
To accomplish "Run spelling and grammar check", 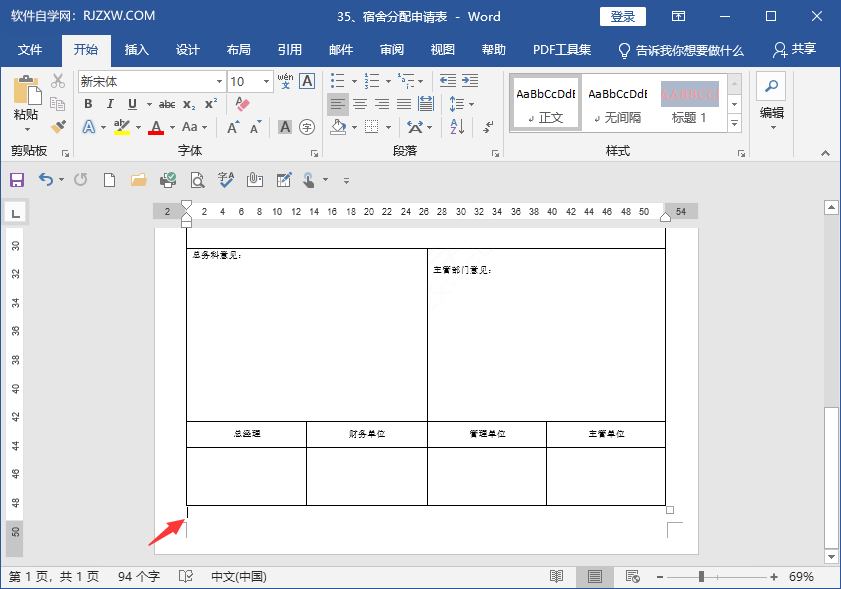I will (x=224, y=180).
